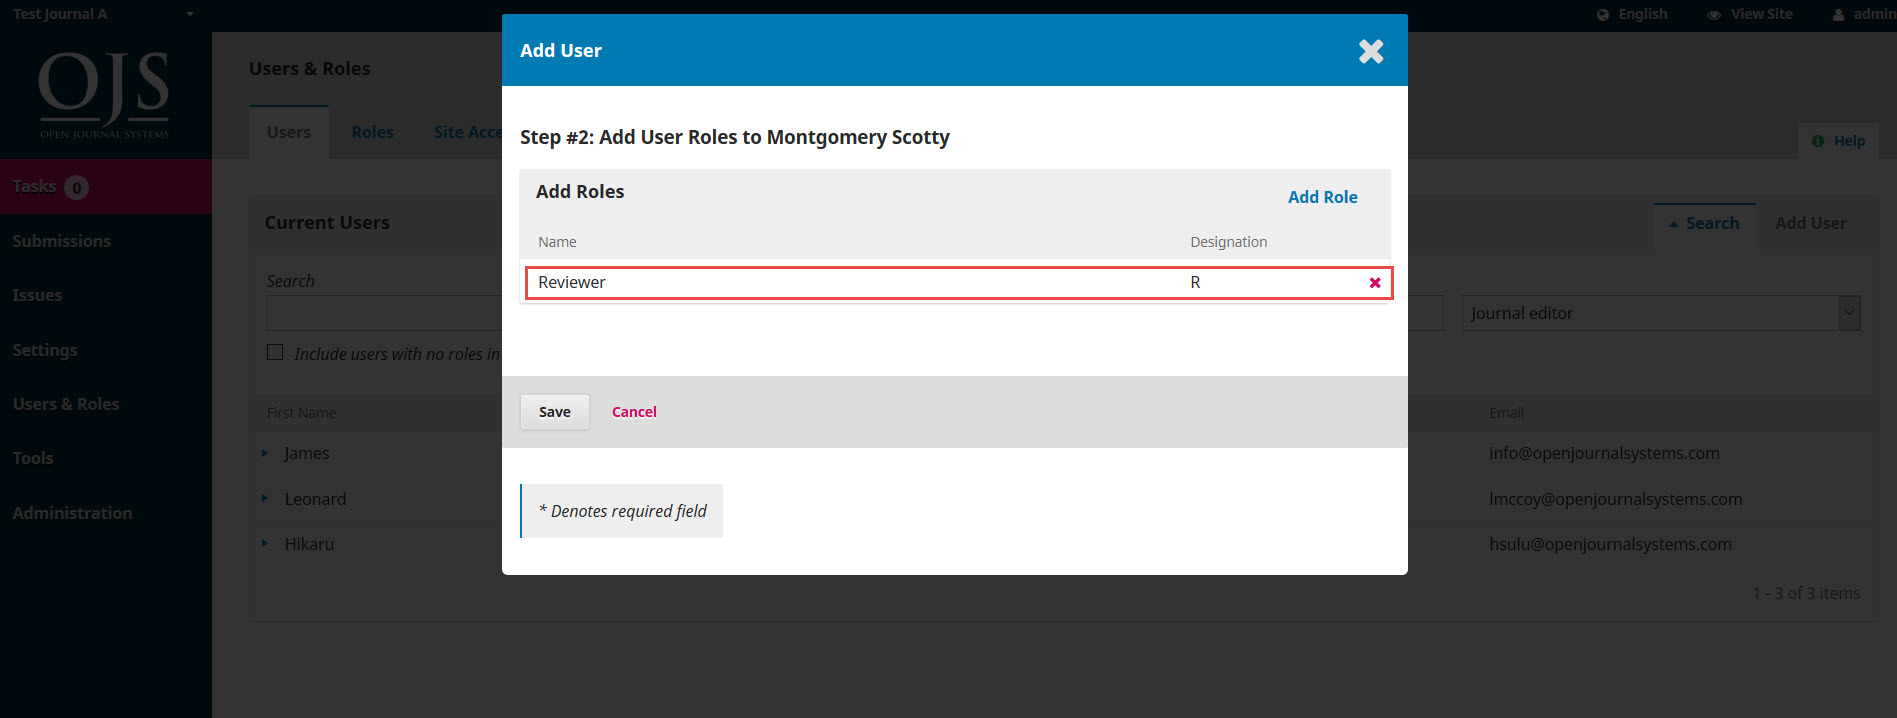Click email info@openjournalsystems.com
The width and height of the screenshot is (1897, 718).
point(1604,453)
